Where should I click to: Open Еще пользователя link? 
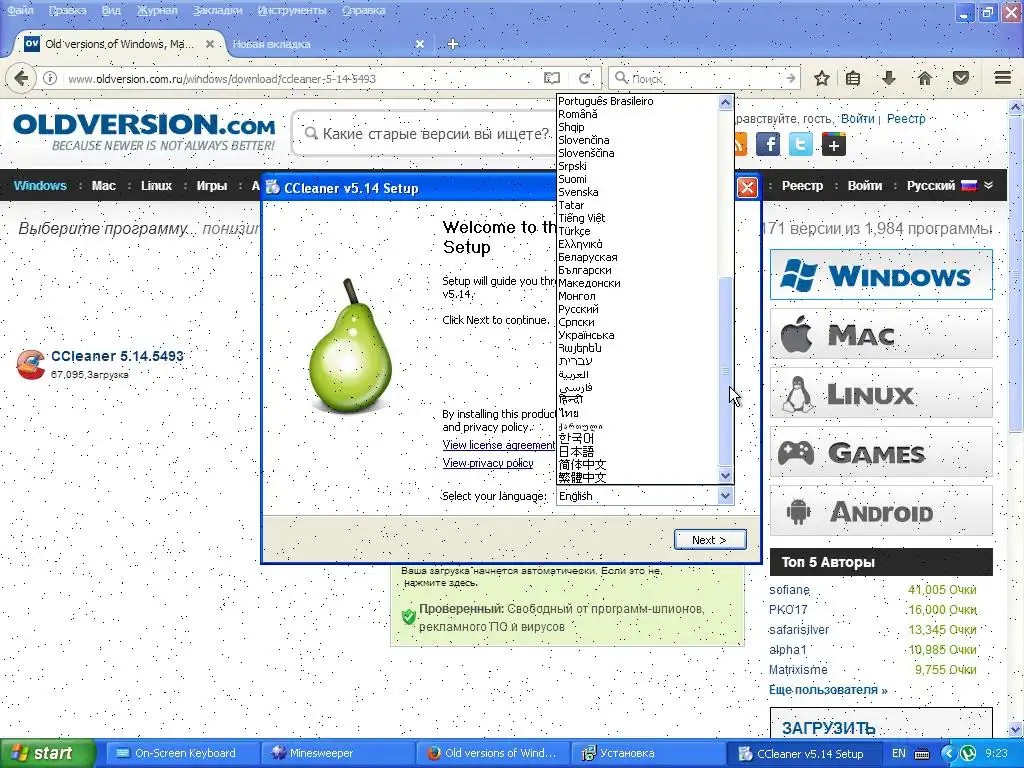(828, 690)
